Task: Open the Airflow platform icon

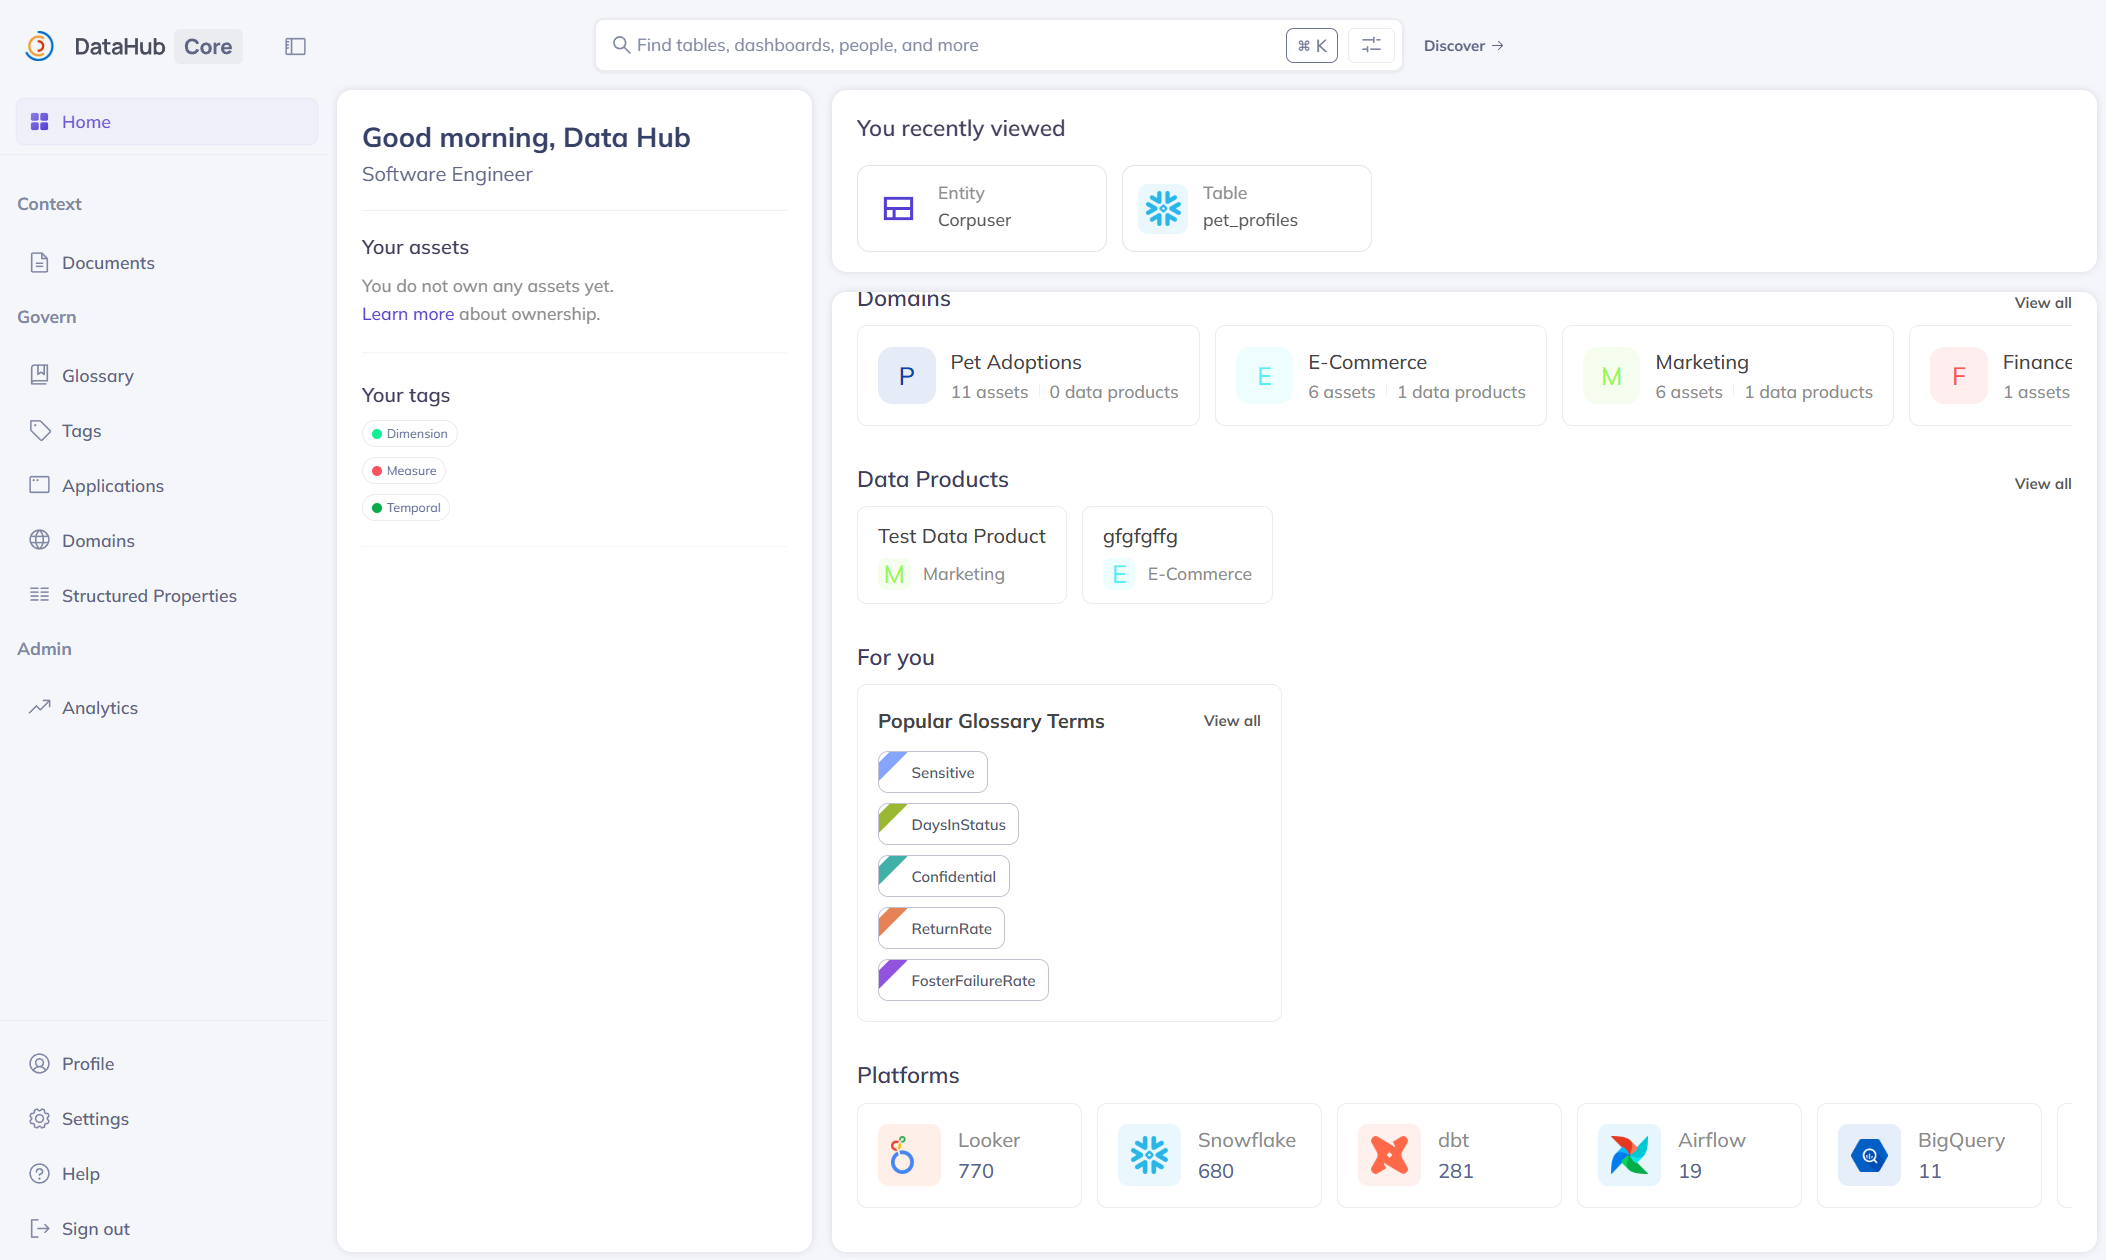Action: point(1628,1155)
